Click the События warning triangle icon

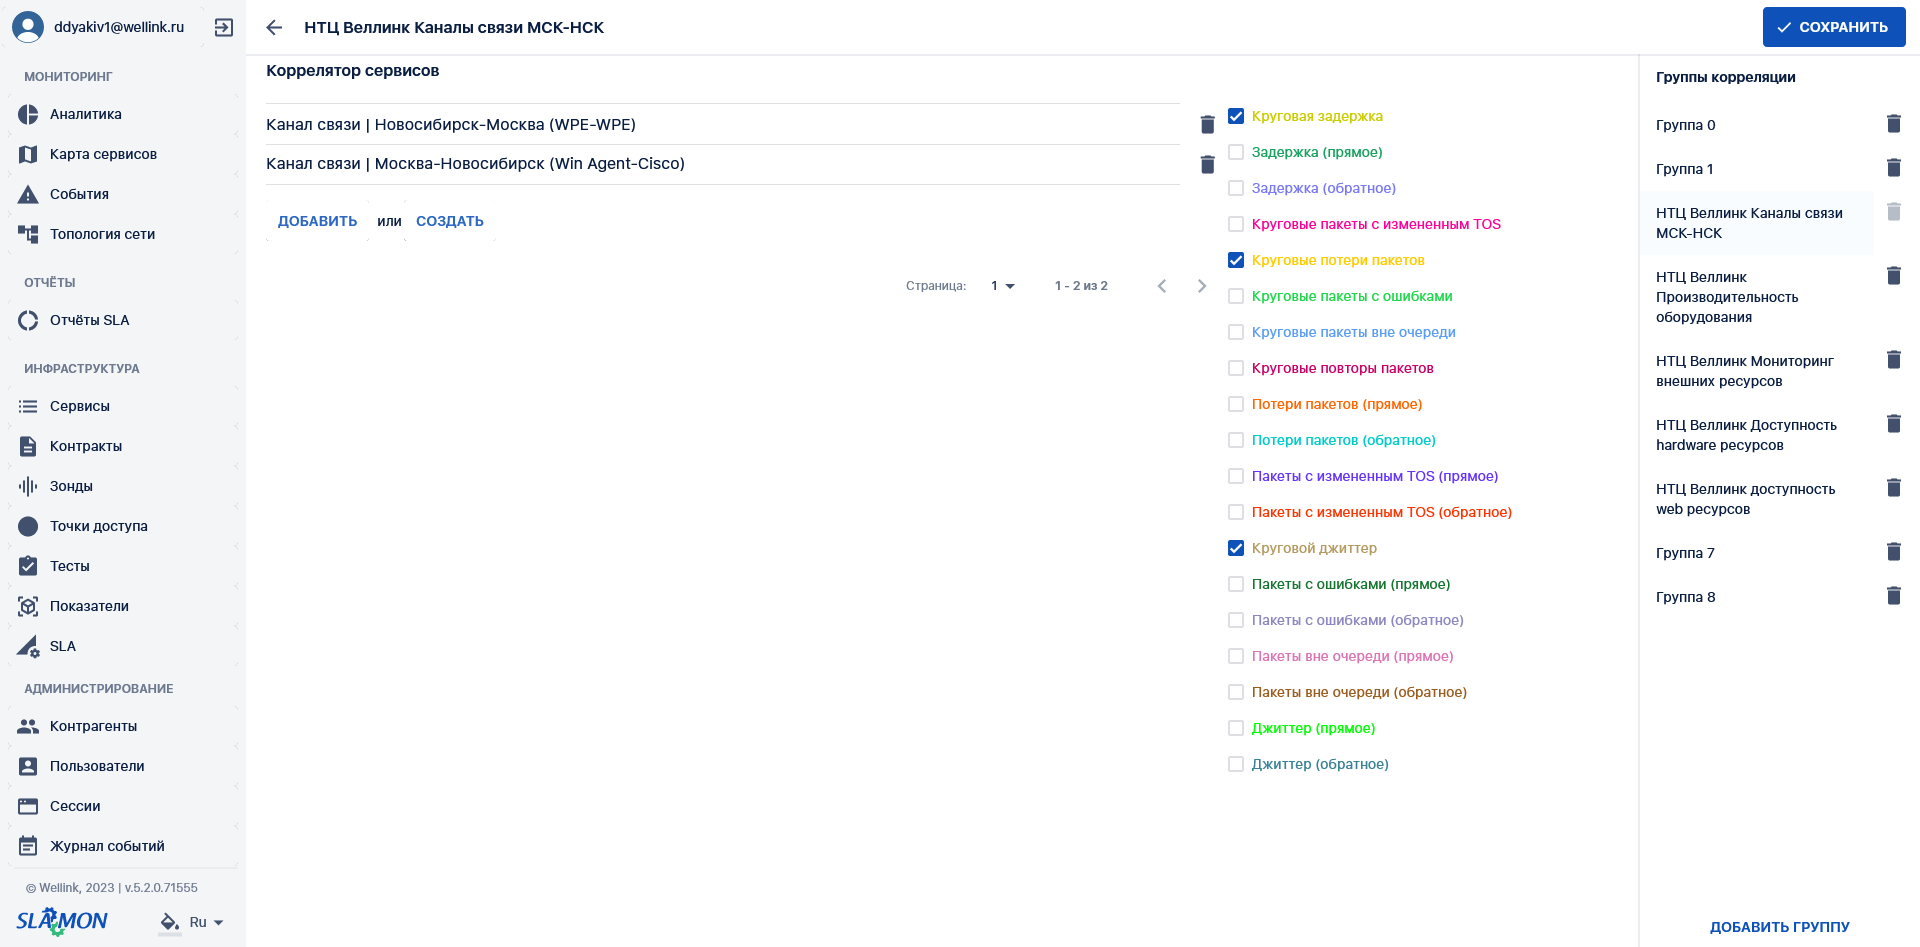[28, 194]
